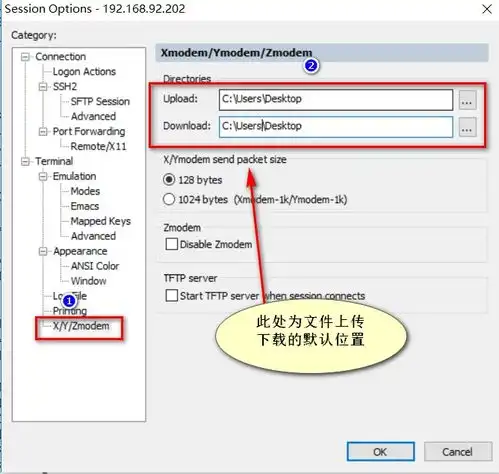Viewport: 499px width, 474px height.
Task: Open Emulation settings
Action: pyautogui.click(x=74, y=176)
